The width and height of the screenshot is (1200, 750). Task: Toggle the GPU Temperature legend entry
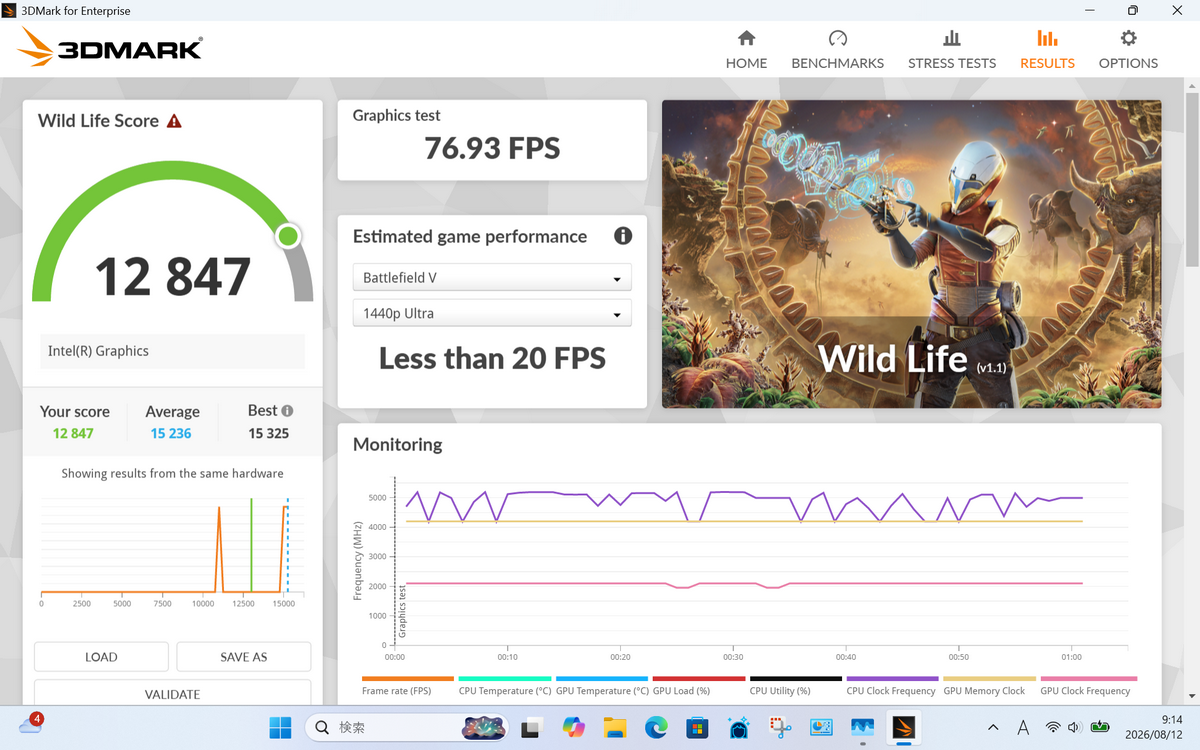(x=602, y=686)
